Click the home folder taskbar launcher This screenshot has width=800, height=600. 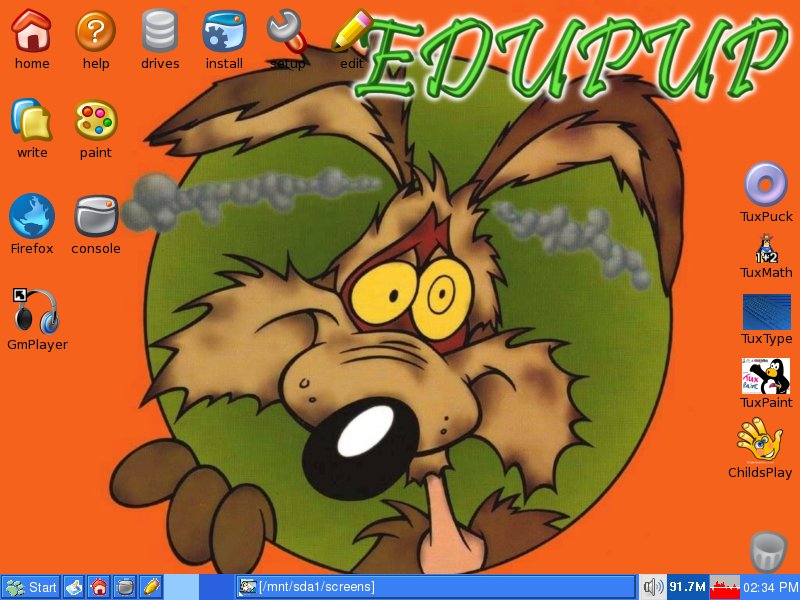pos(99,587)
